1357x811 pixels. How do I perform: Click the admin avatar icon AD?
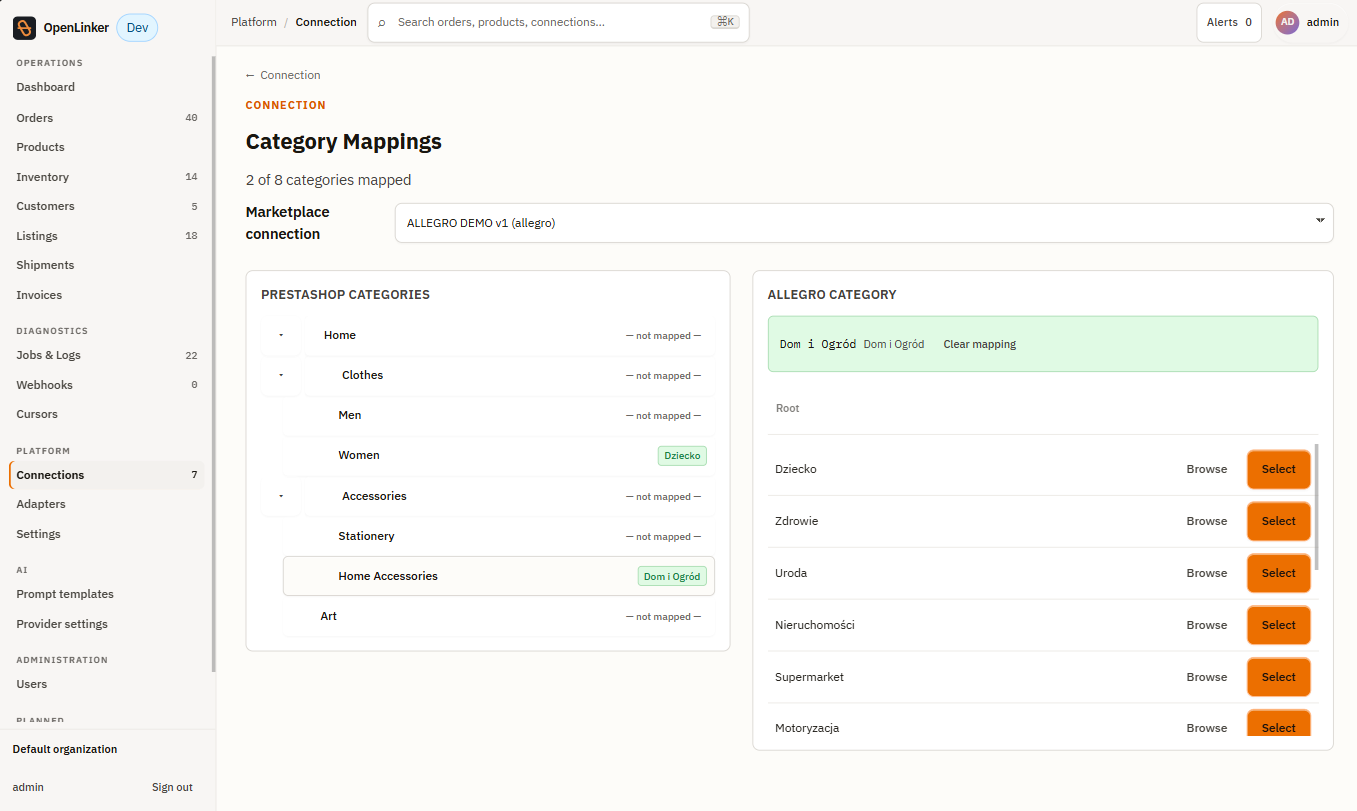tap(1287, 22)
